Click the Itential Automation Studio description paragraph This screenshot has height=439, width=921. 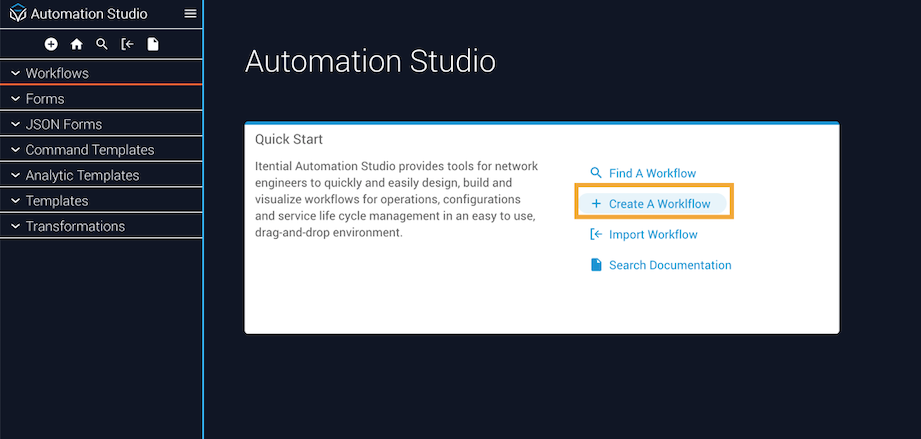coord(396,199)
